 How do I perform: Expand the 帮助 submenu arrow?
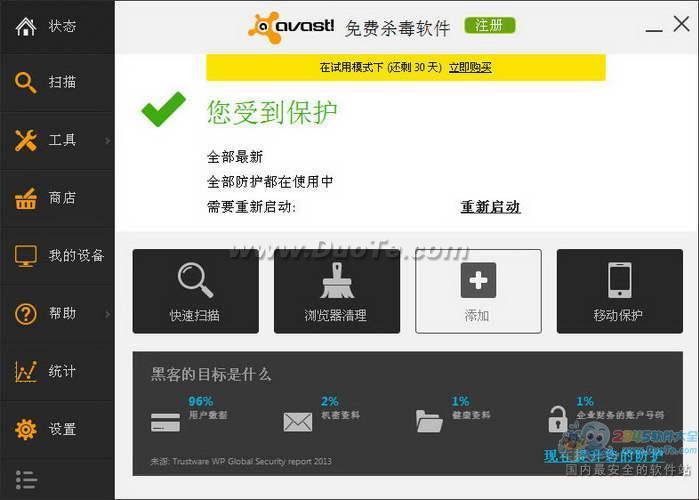tap(107, 314)
